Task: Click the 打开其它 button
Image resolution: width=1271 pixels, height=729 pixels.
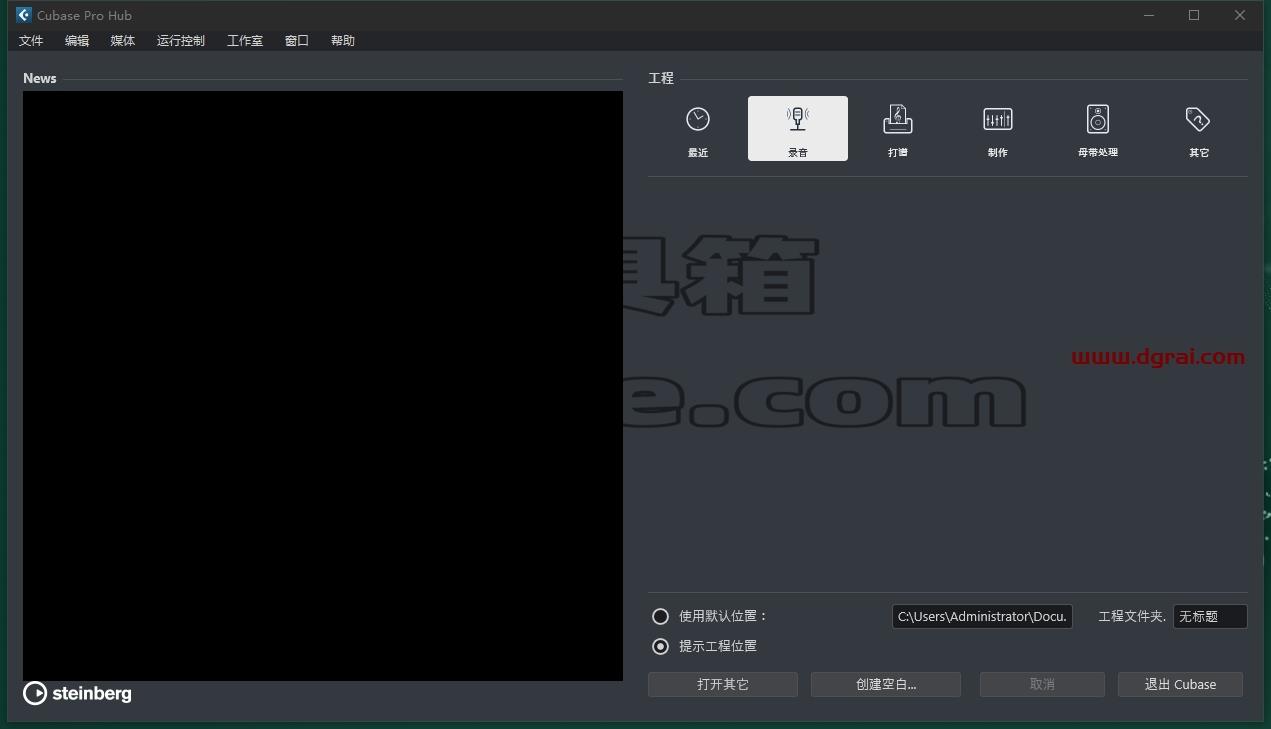Action: (x=723, y=684)
